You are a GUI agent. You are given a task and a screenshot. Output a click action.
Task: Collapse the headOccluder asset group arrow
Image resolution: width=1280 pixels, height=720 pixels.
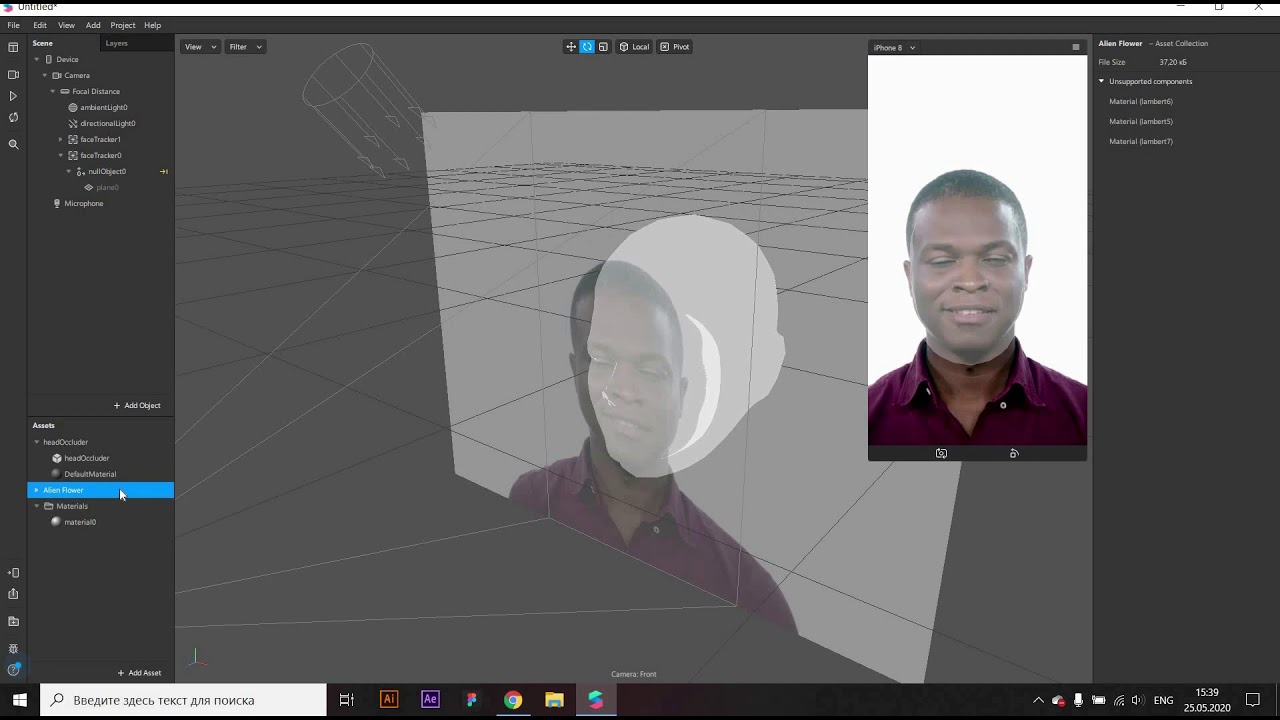click(x=37, y=442)
